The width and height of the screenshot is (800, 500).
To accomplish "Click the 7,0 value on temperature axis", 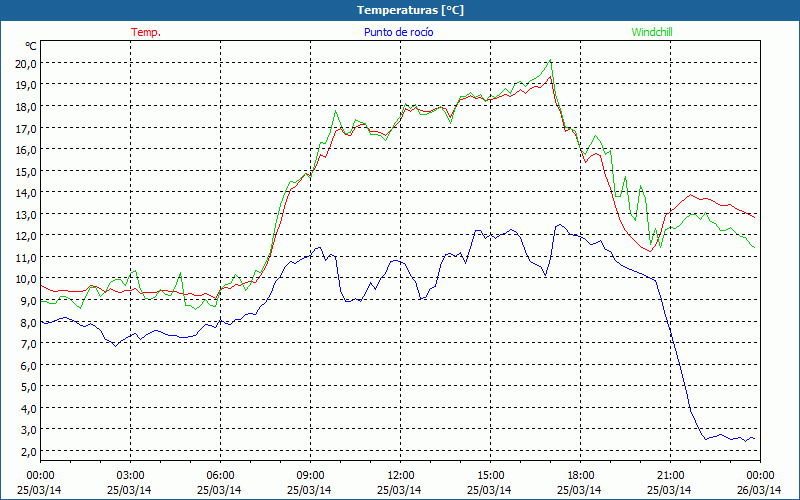I will click(29, 344).
